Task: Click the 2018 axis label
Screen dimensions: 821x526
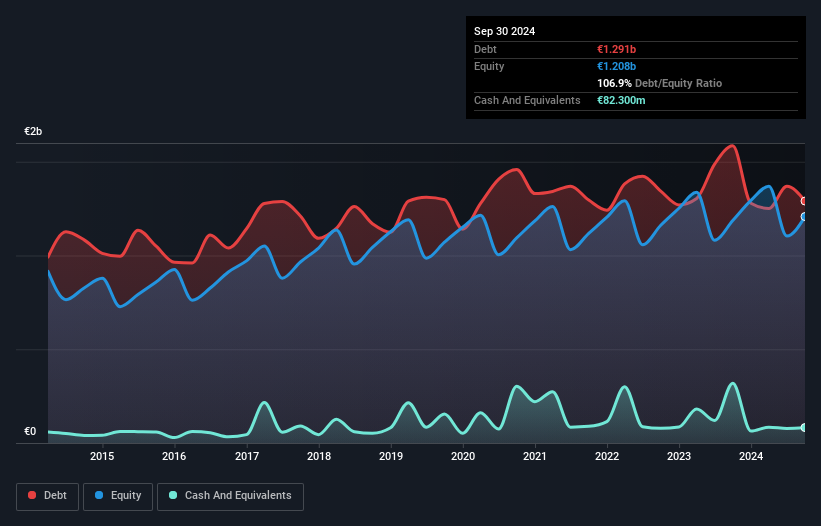Action: point(319,456)
